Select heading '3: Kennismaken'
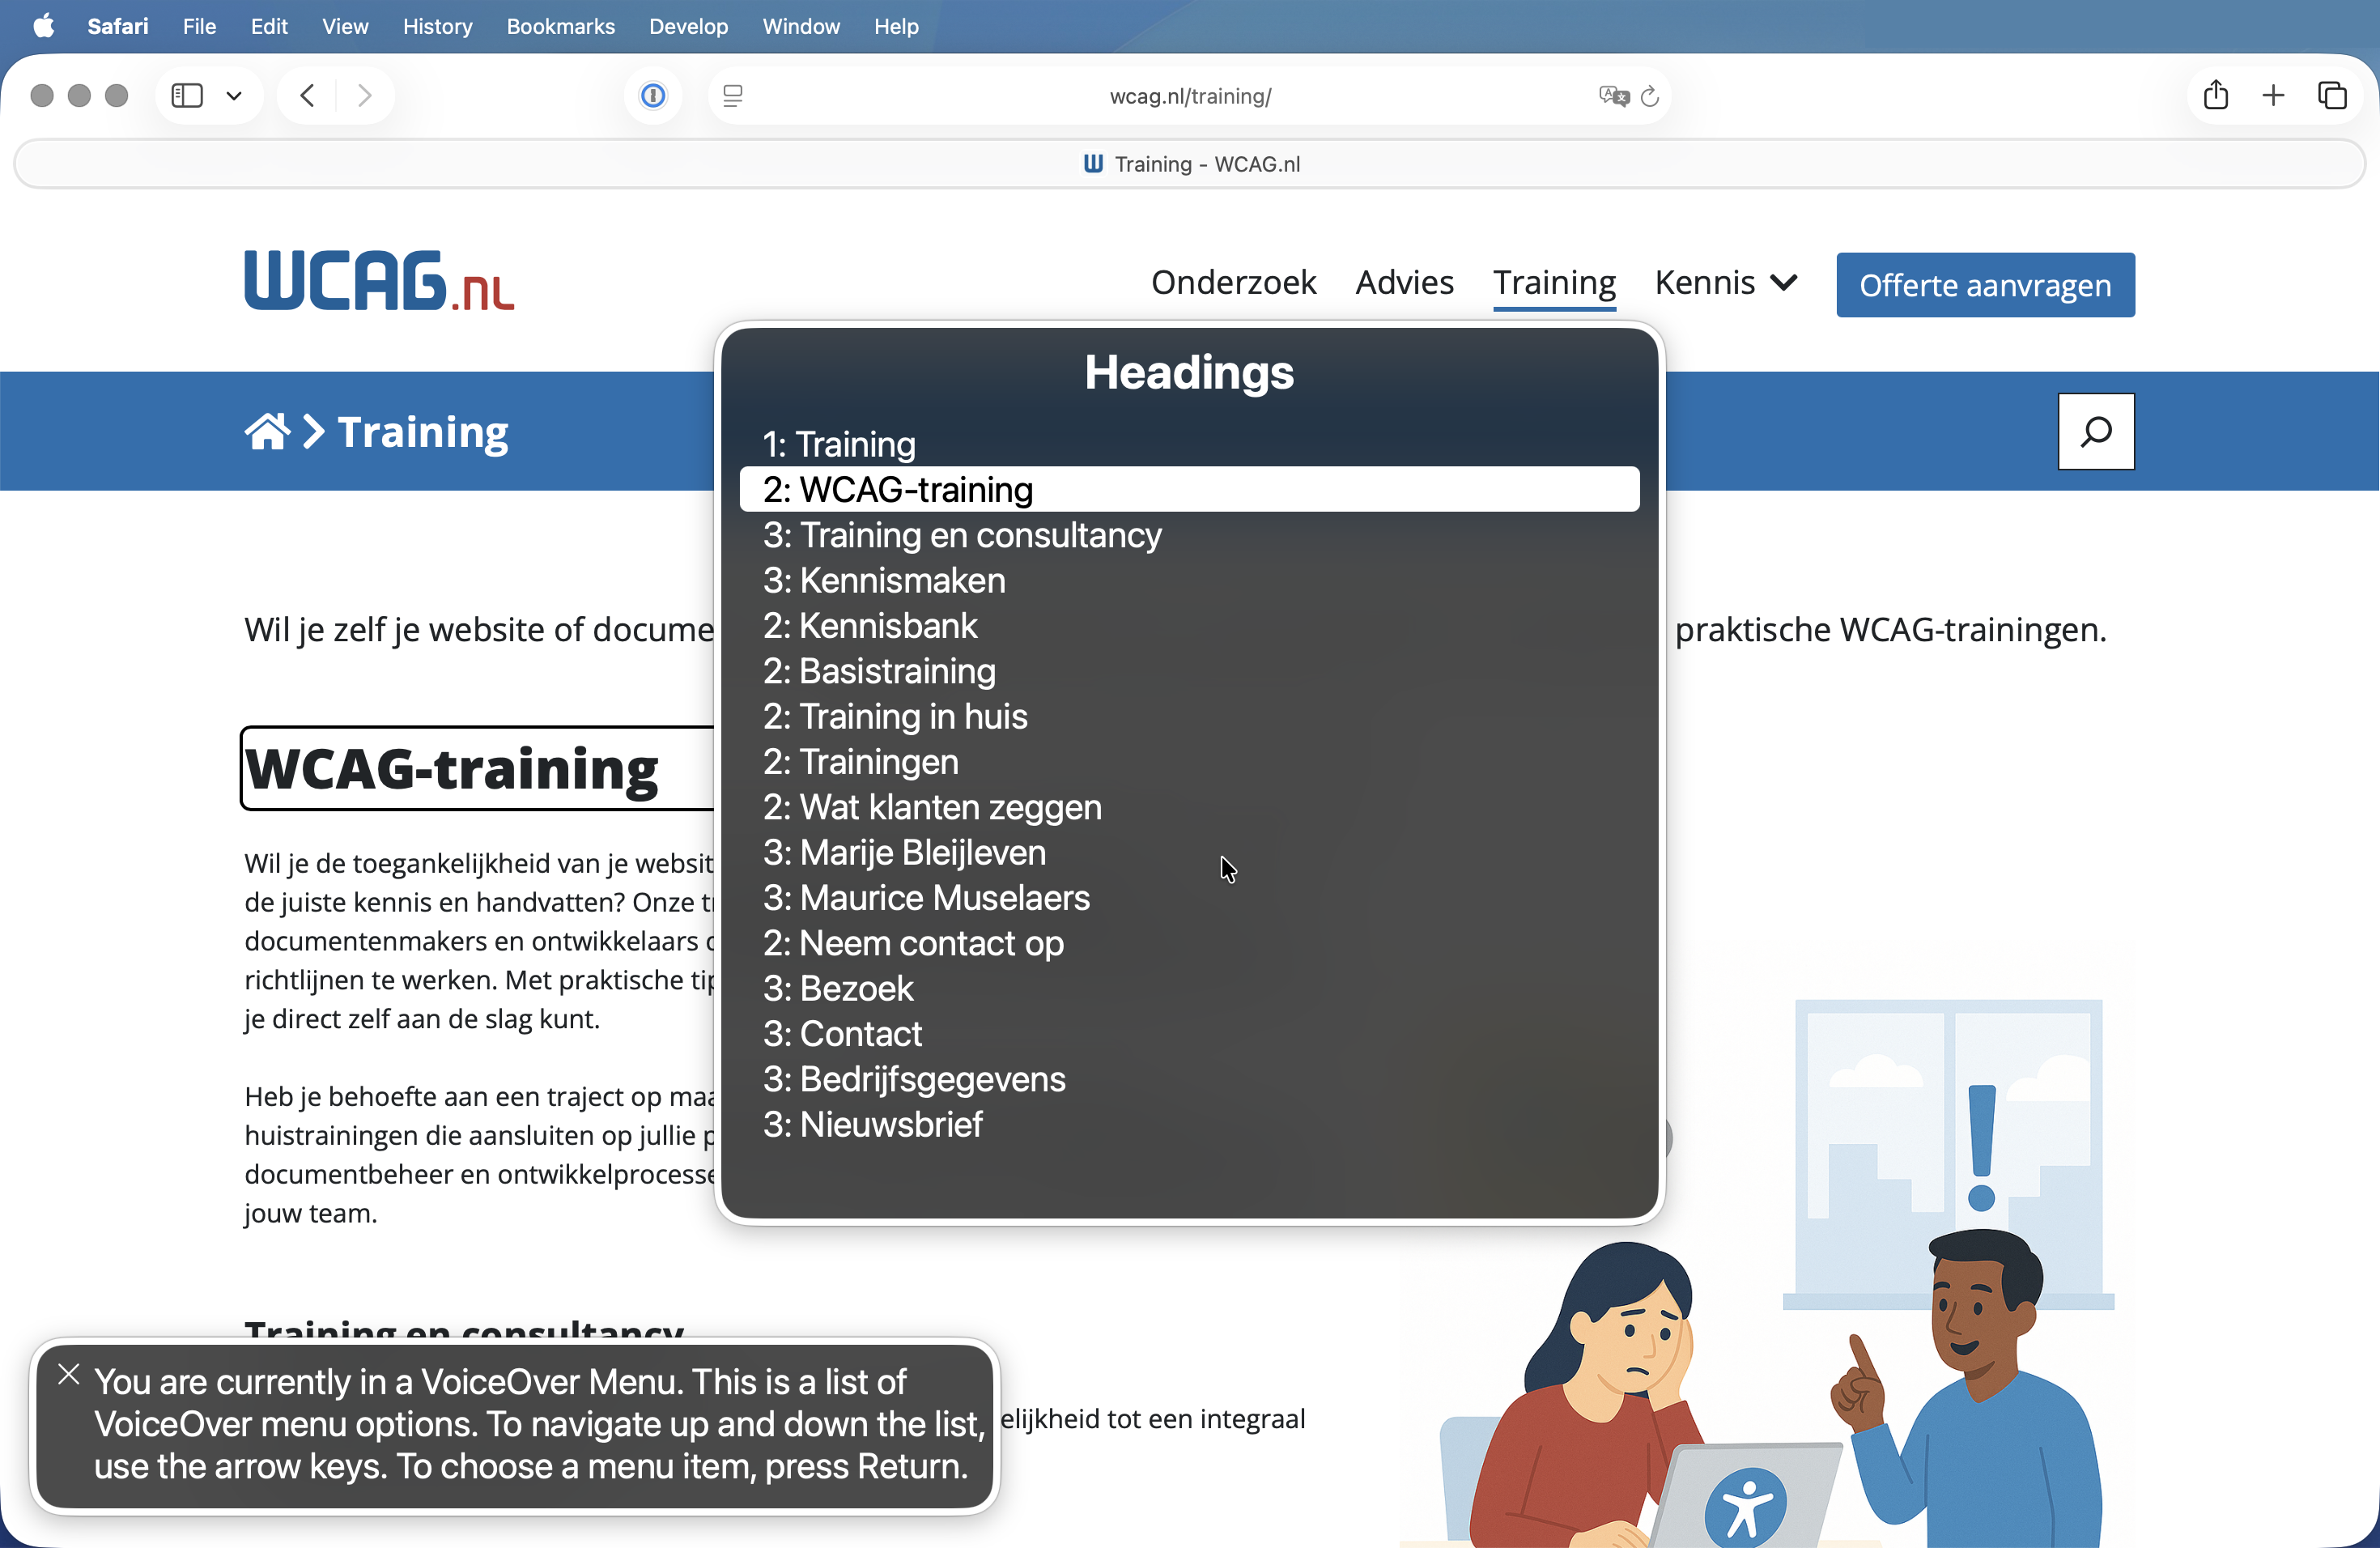 [x=1189, y=580]
